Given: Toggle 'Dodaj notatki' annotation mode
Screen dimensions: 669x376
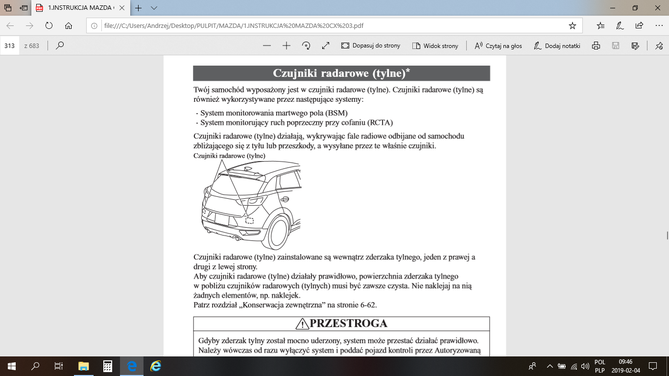Looking at the screenshot, I should click(557, 46).
